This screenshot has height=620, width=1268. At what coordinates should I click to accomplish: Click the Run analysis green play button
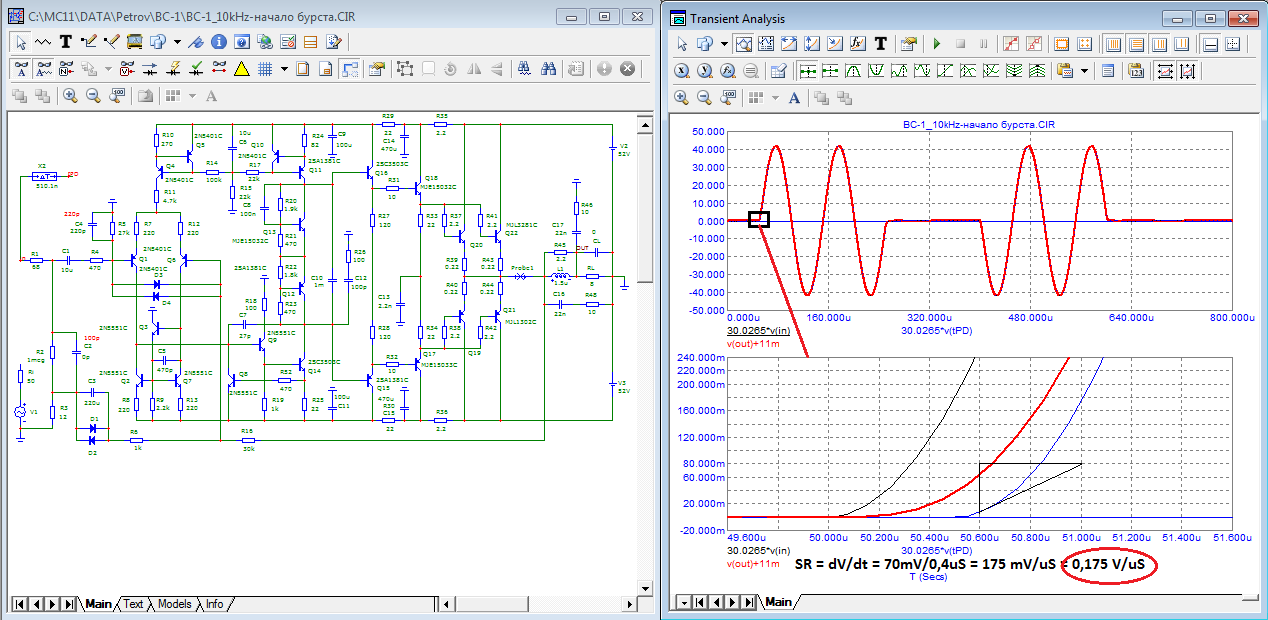937,44
